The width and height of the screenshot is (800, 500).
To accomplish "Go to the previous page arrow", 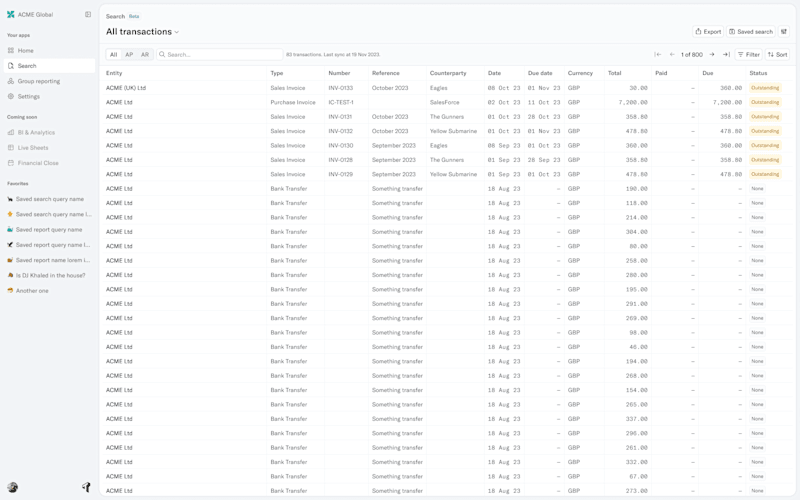I will pyautogui.click(x=672, y=55).
